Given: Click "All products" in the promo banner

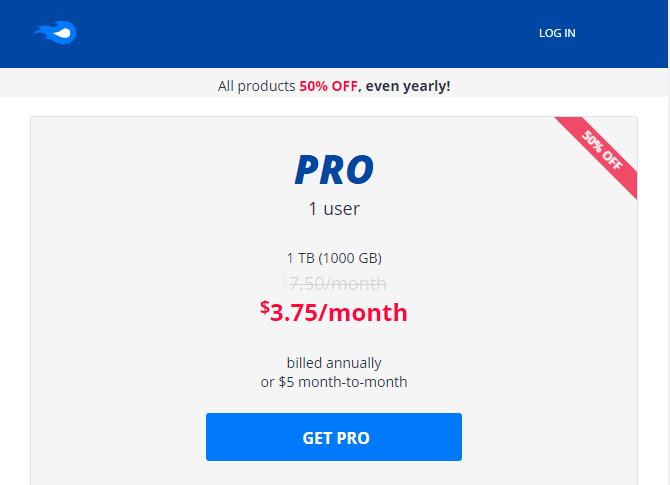Looking at the screenshot, I should 256,86.
